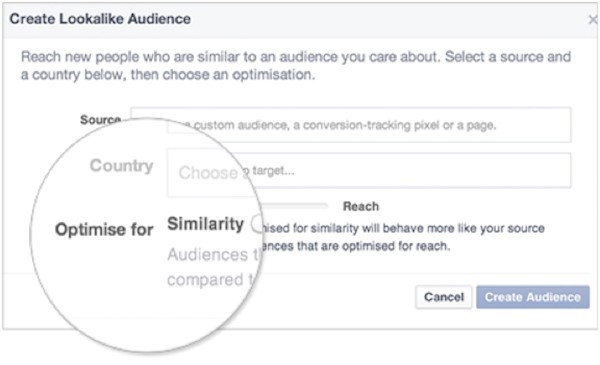Click the Source input field
Screen dimensions: 600x365
click(x=351, y=125)
